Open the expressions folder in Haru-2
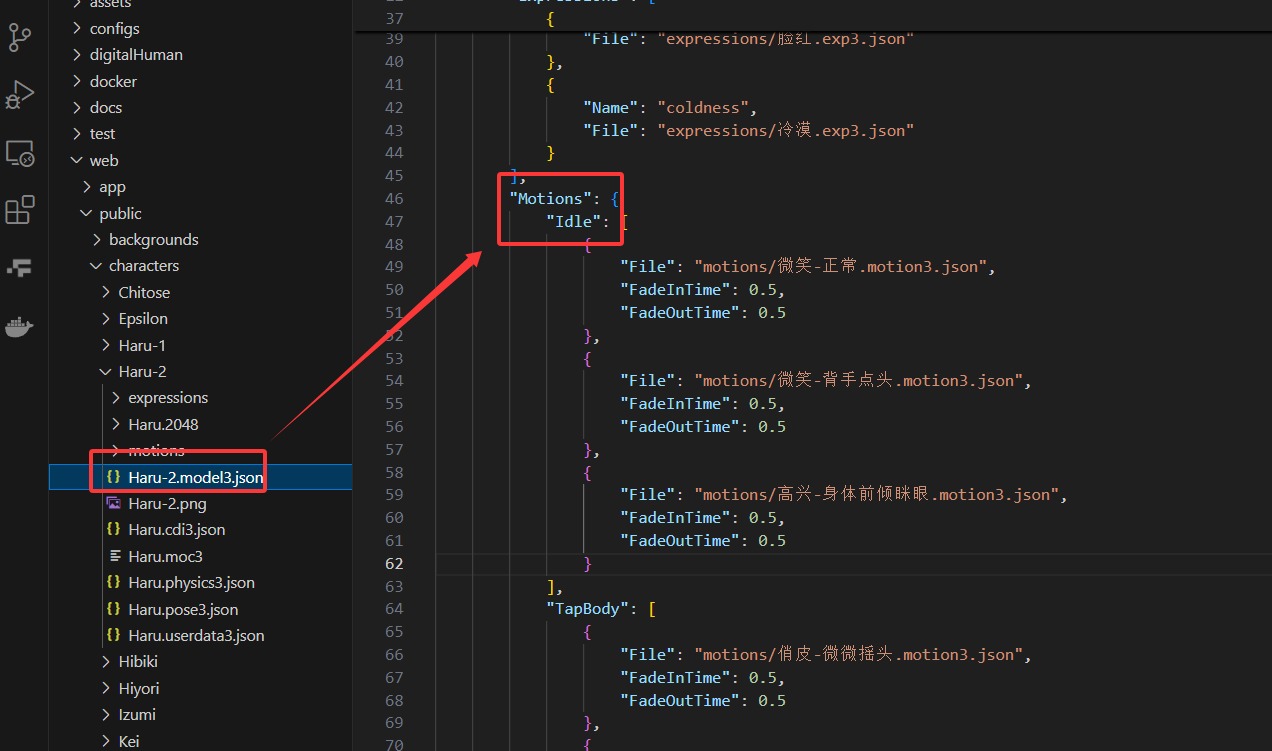This screenshot has width=1272, height=751. (168, 397)
